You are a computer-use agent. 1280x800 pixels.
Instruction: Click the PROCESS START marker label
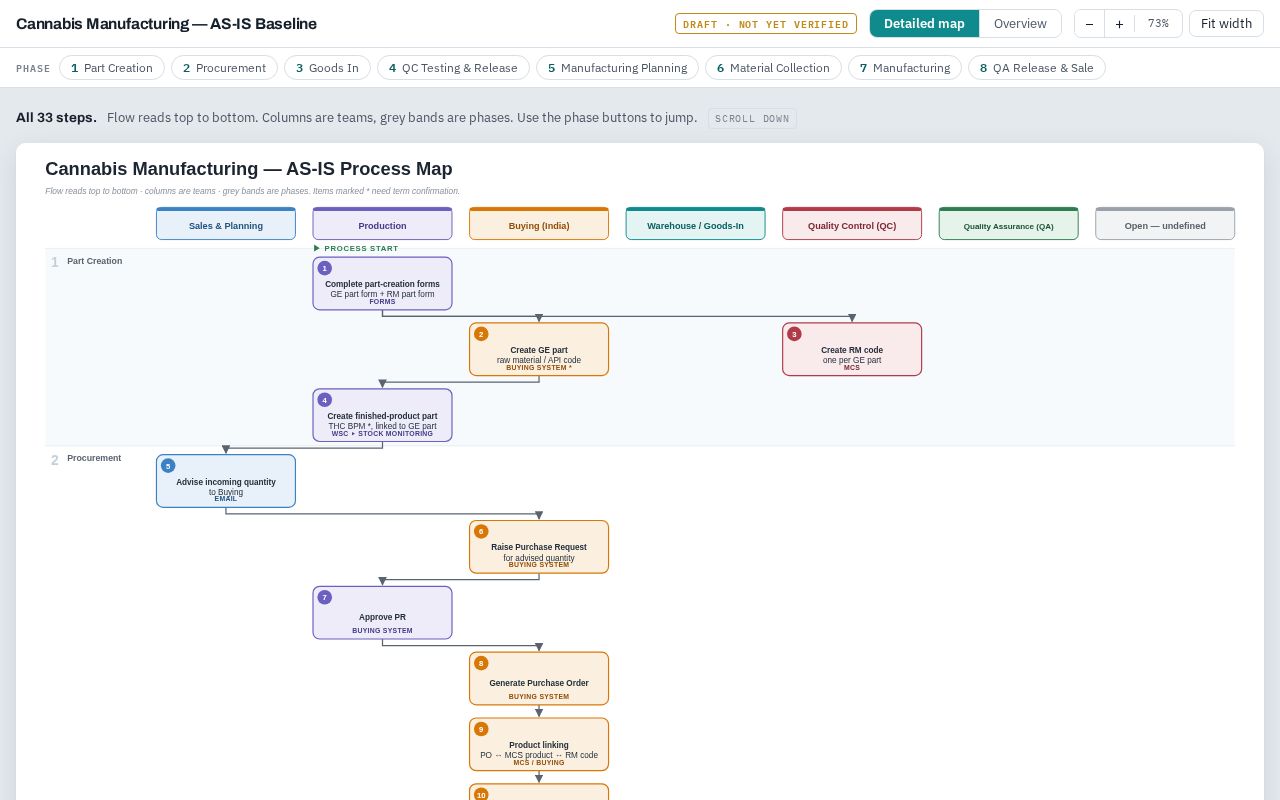point(356,248)
